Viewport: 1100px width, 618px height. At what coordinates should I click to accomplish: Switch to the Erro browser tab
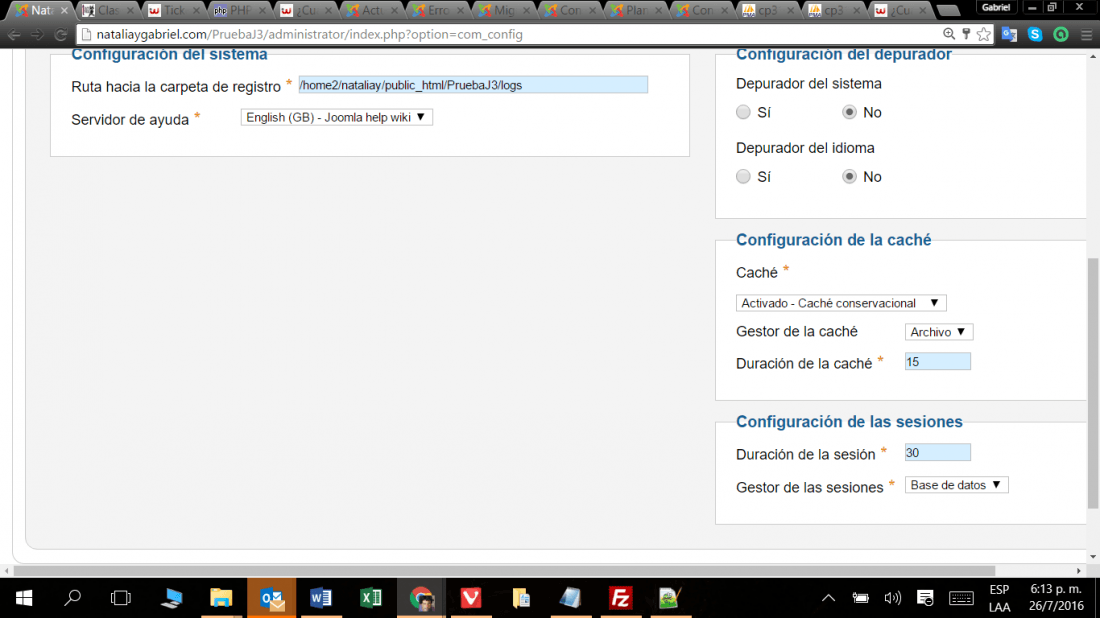click(438, 11)
